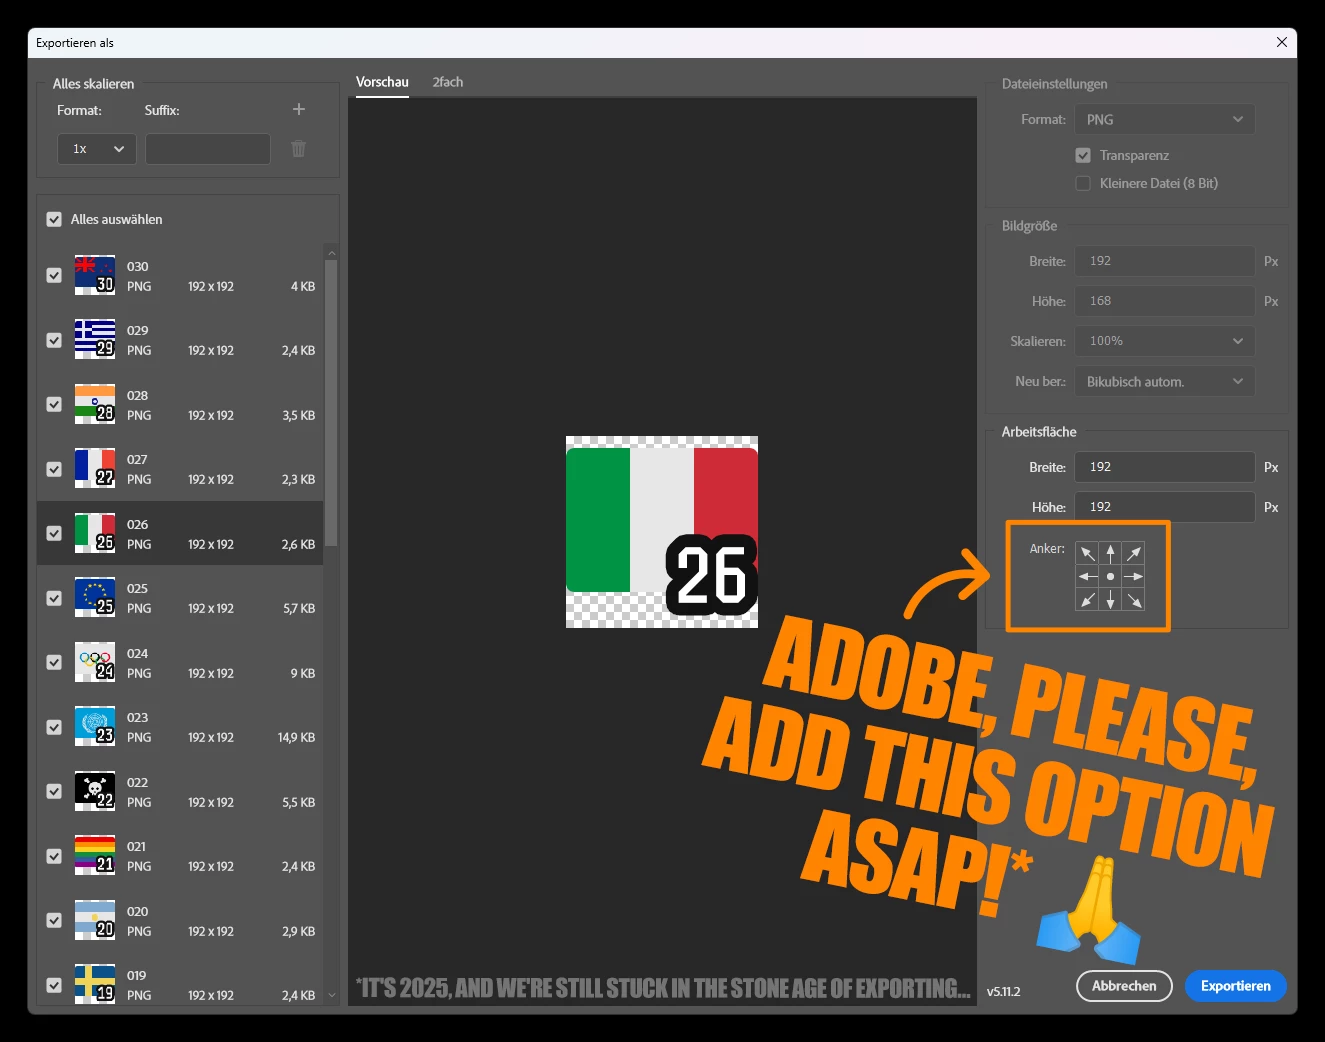Set anchor to middle-left arrow
This screenshot has height=1042, width=1325.
coord(1087,576)
